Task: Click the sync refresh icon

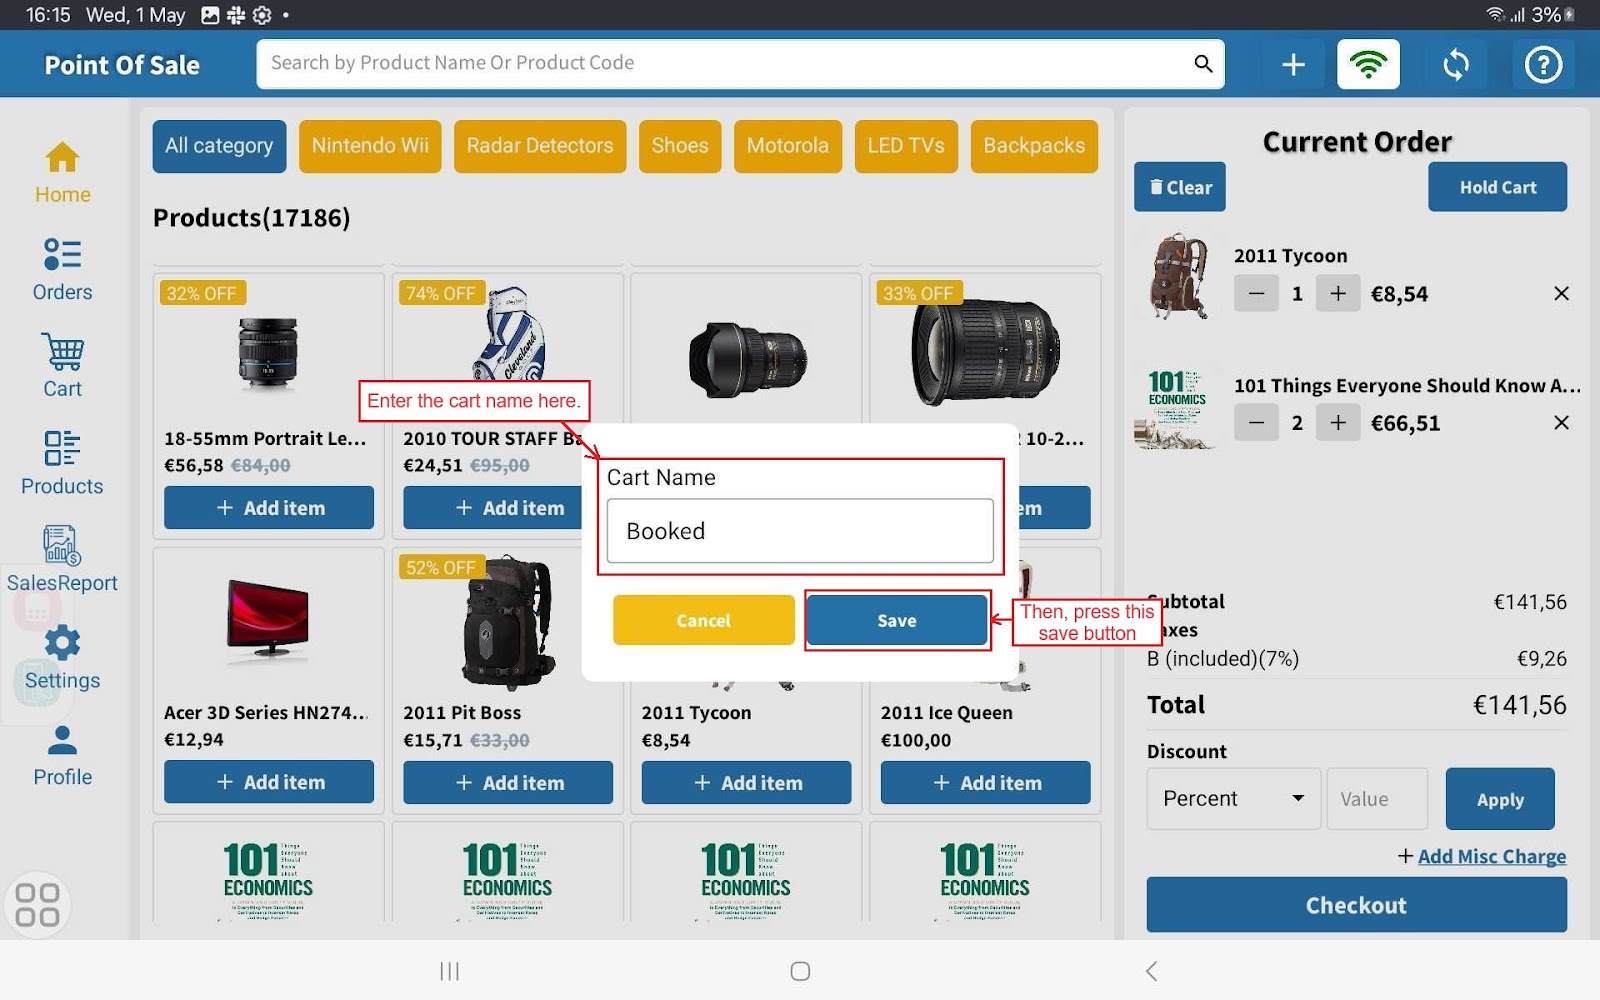Action: coord(1456,65)
